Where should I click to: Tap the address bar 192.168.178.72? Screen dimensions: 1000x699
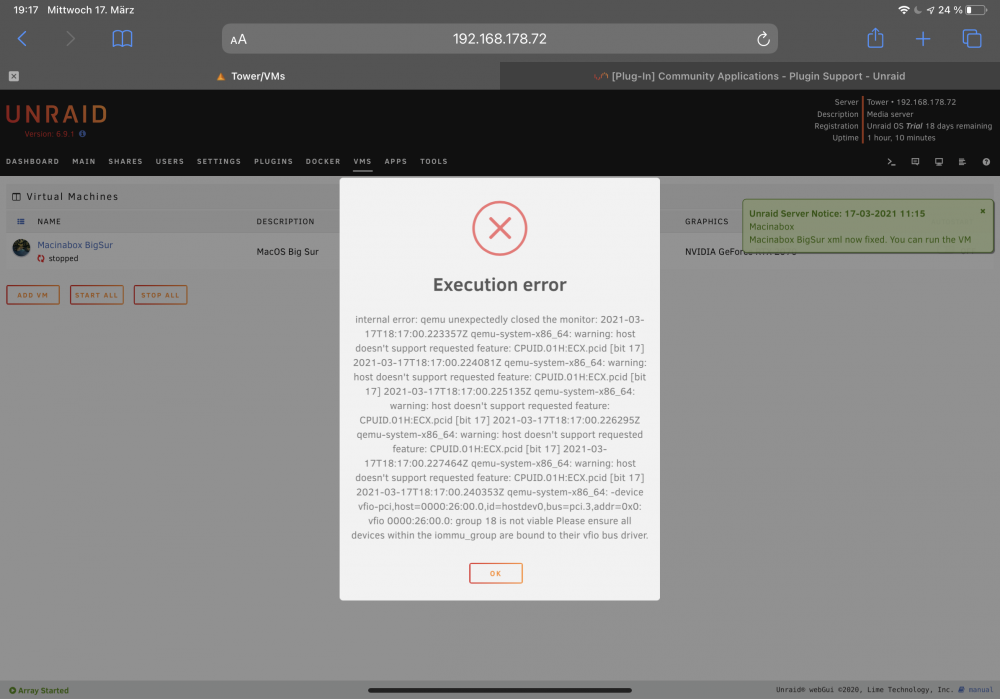click(x=499, y=39)
